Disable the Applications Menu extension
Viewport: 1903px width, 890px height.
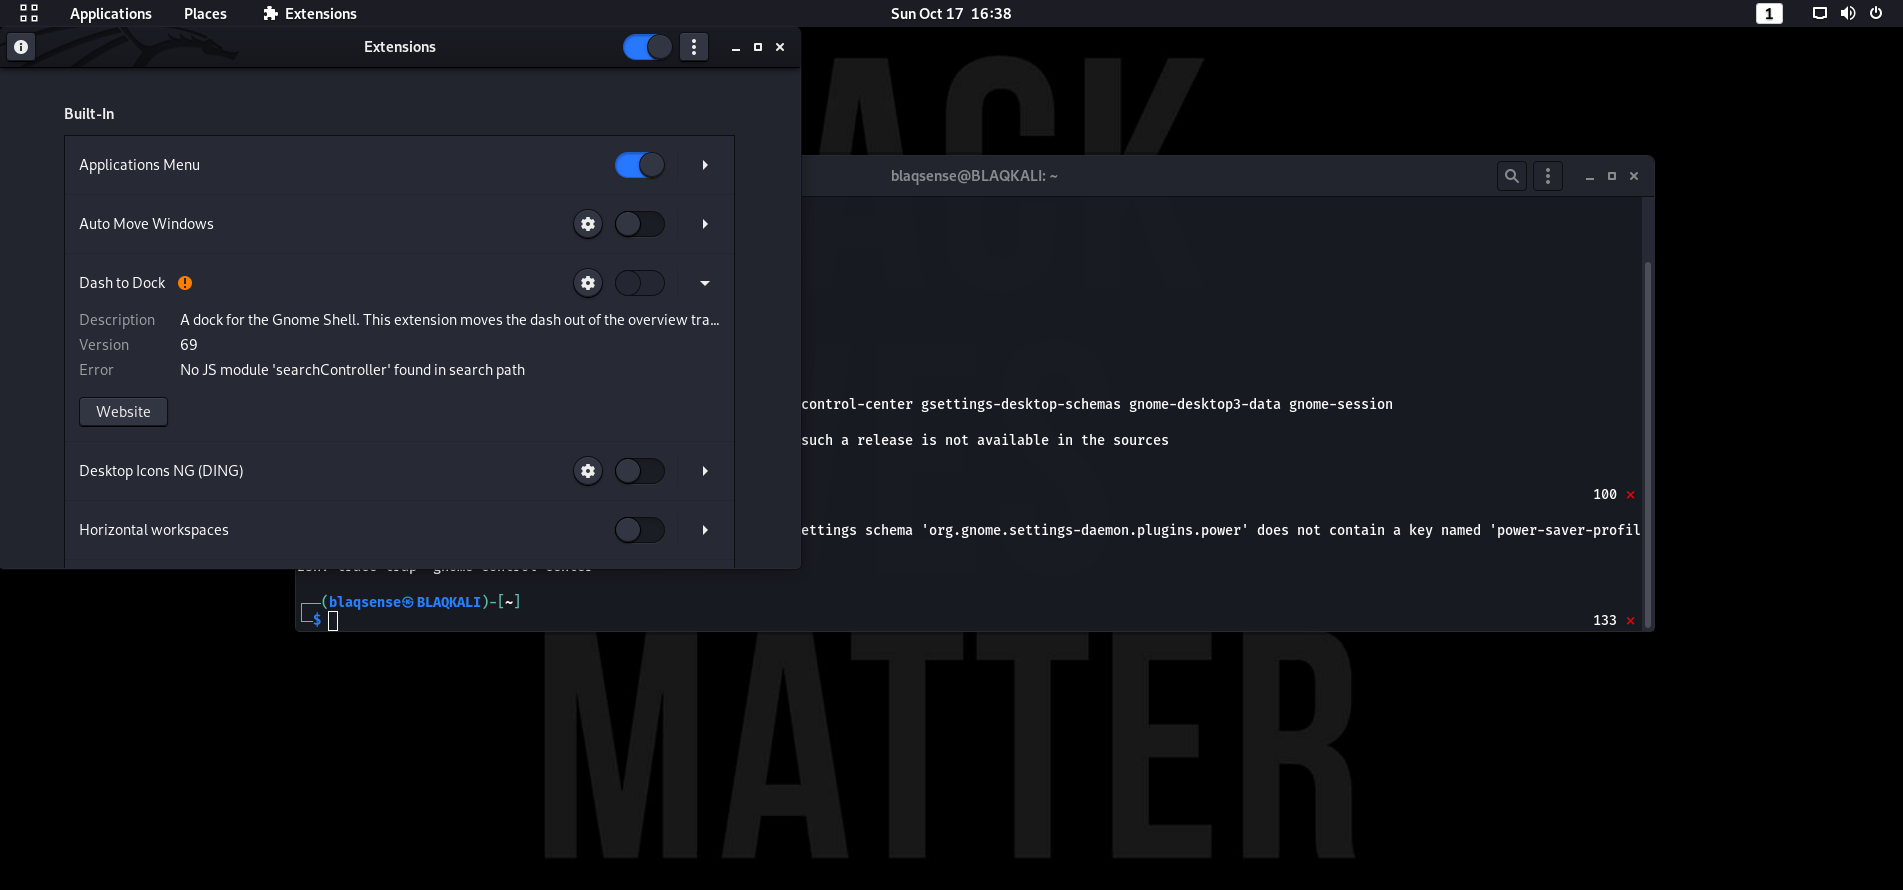640,165
